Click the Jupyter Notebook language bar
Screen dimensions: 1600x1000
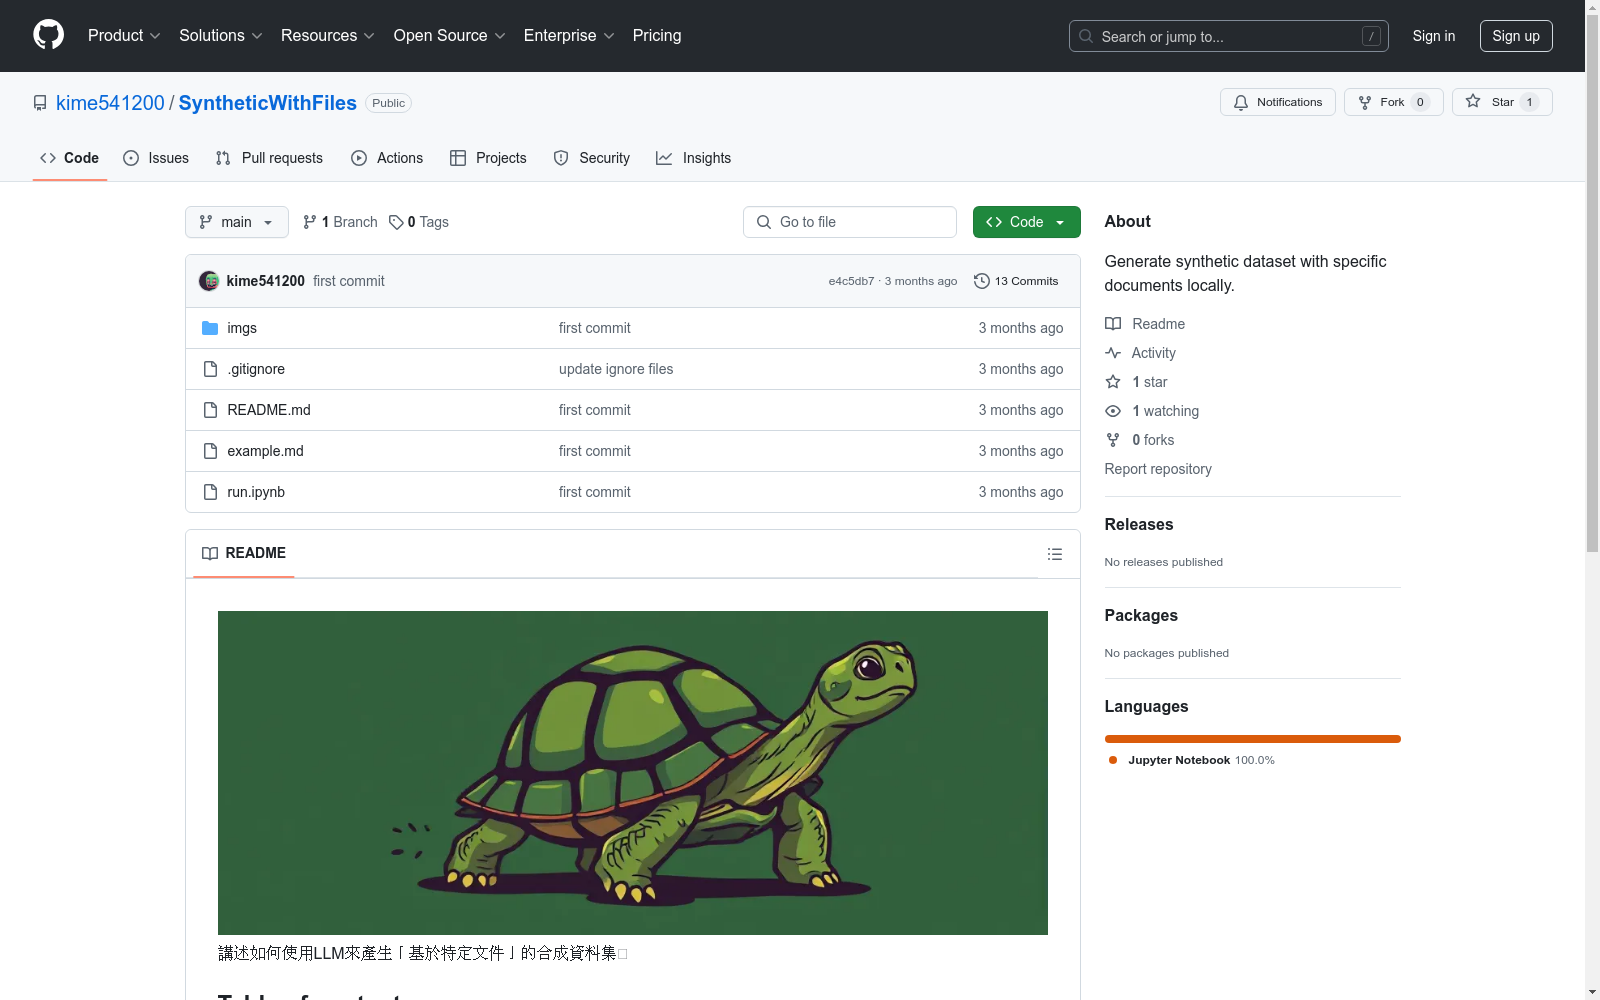click(x=1252, y=739)
